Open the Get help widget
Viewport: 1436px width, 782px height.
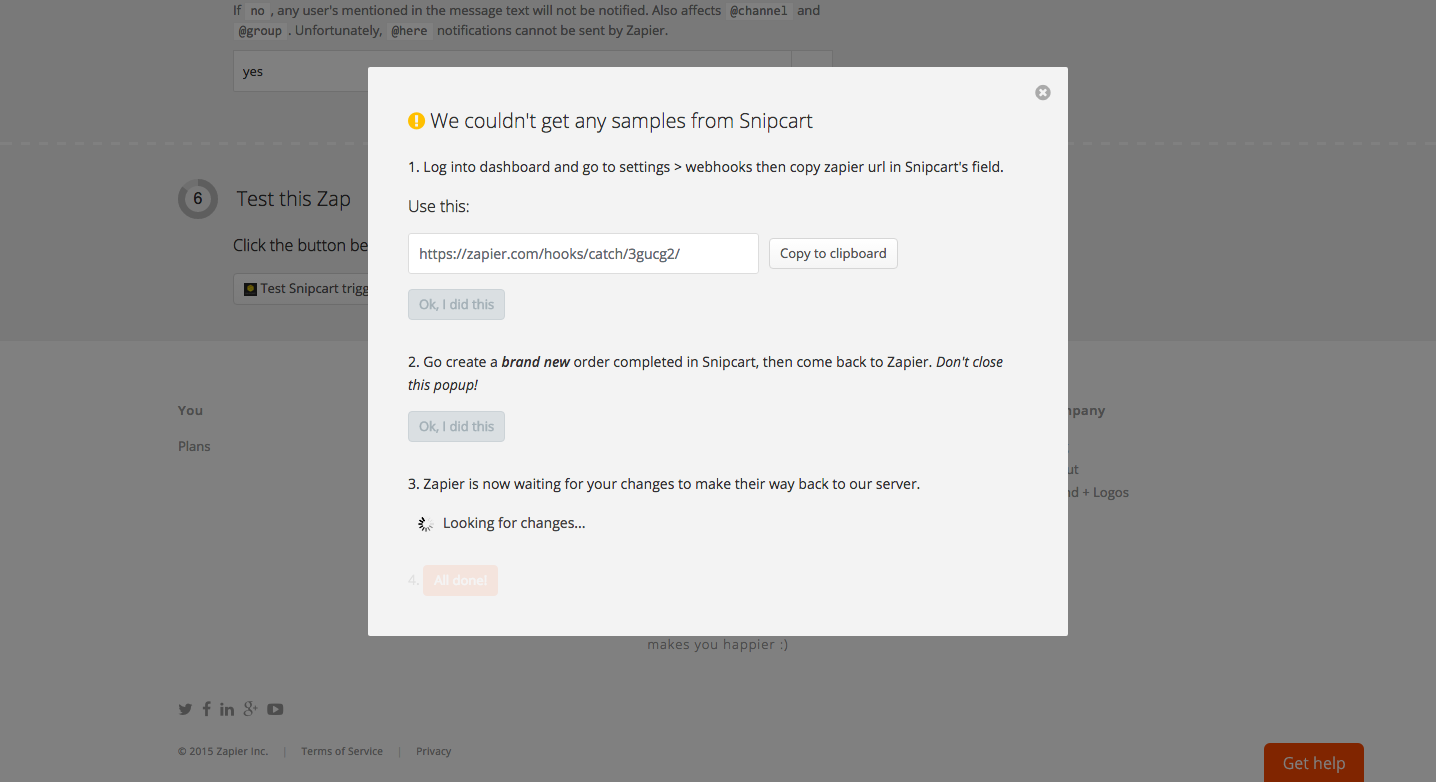point(1314,763)
